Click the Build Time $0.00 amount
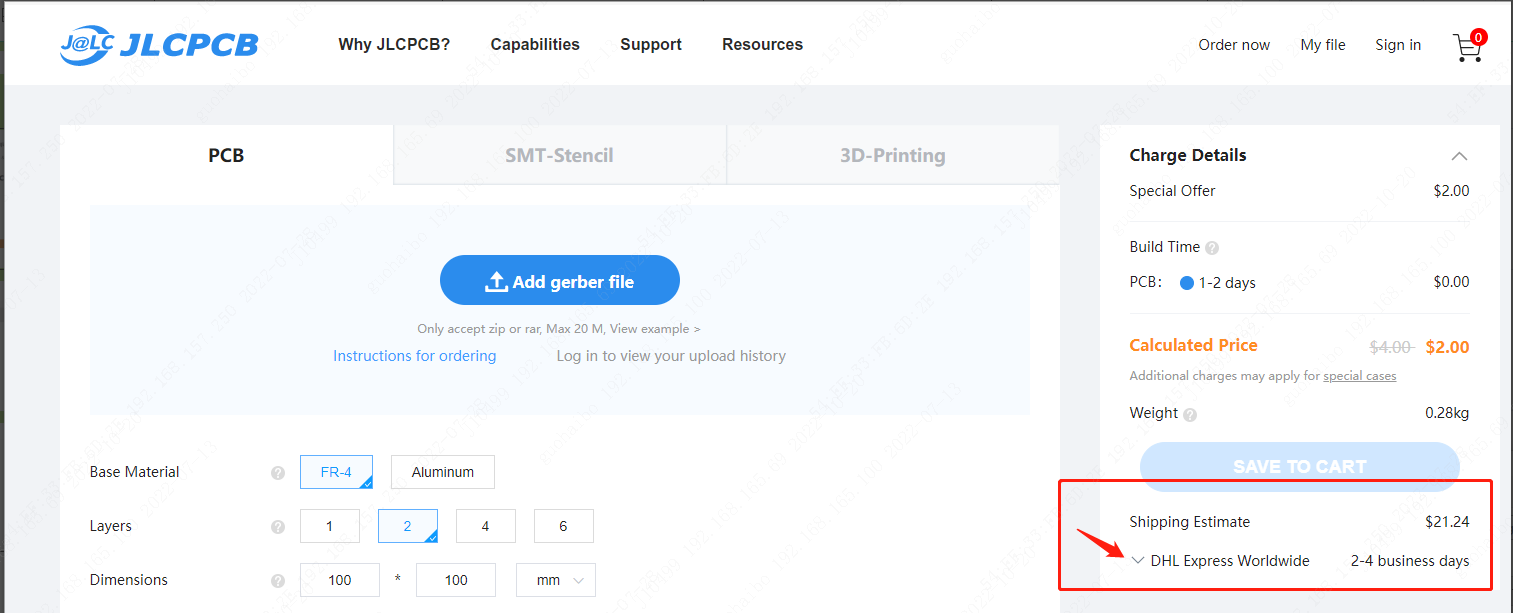 coord(1451,282)
